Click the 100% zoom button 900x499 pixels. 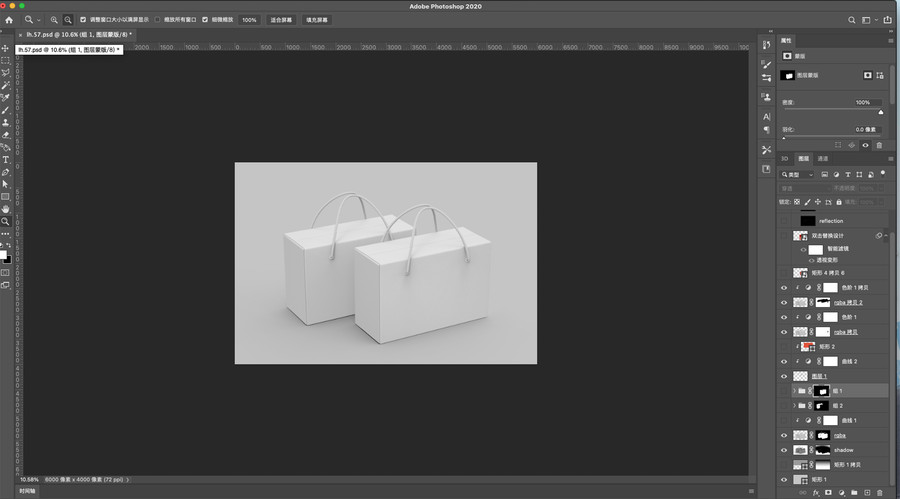(249, 20)
